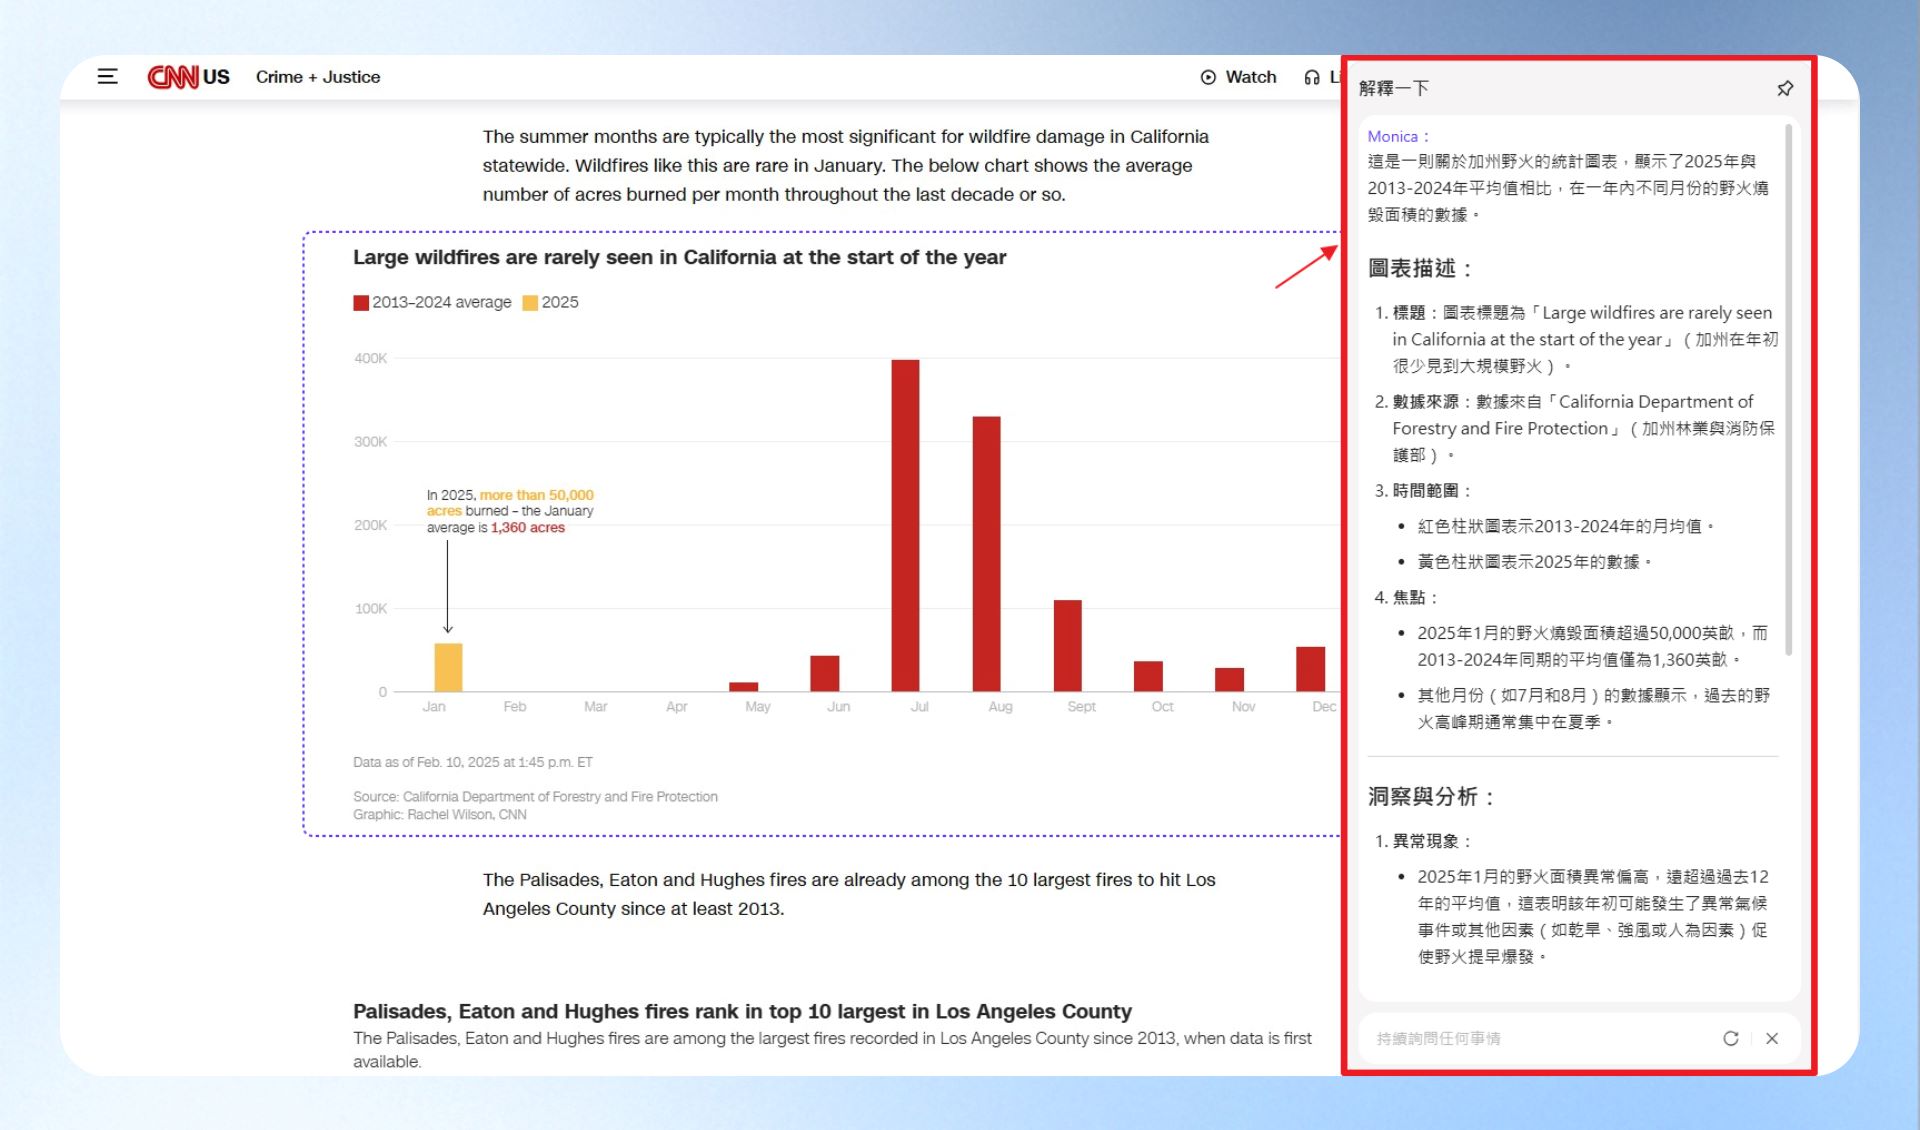This screenshot has width=1920, height=1130.
Task: Open the CNN hamburger menu
Action: (x=107, y=77)
